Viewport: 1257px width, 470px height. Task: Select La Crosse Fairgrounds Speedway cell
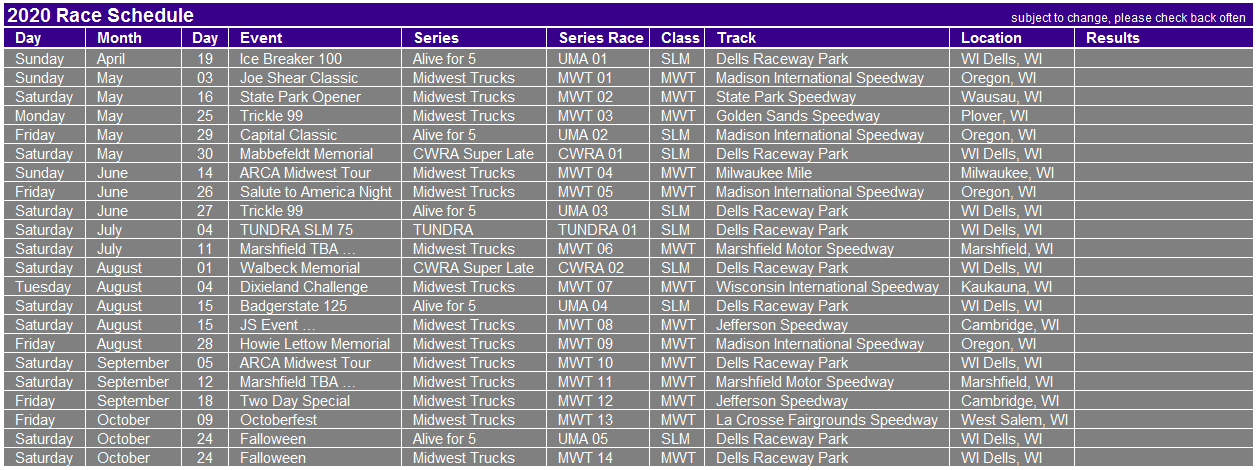click(x=828, y=420)
